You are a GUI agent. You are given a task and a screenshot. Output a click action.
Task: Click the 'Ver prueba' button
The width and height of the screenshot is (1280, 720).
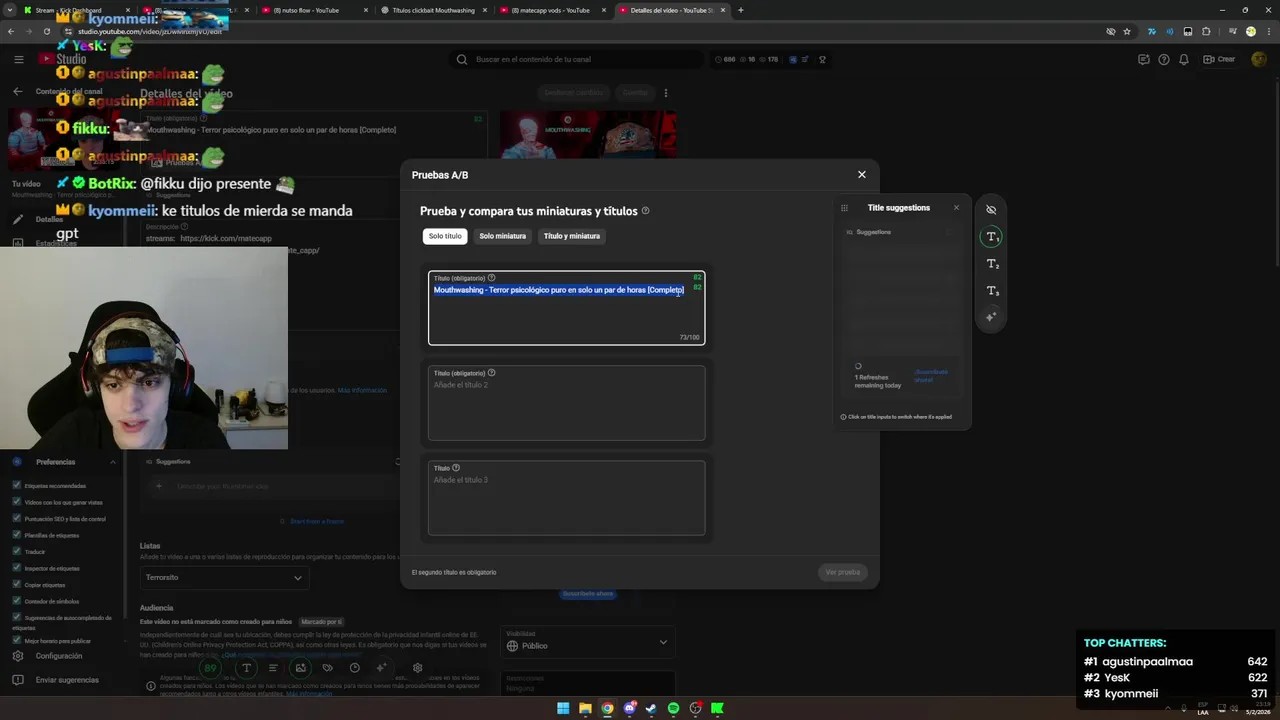click(x=842, y=572)
